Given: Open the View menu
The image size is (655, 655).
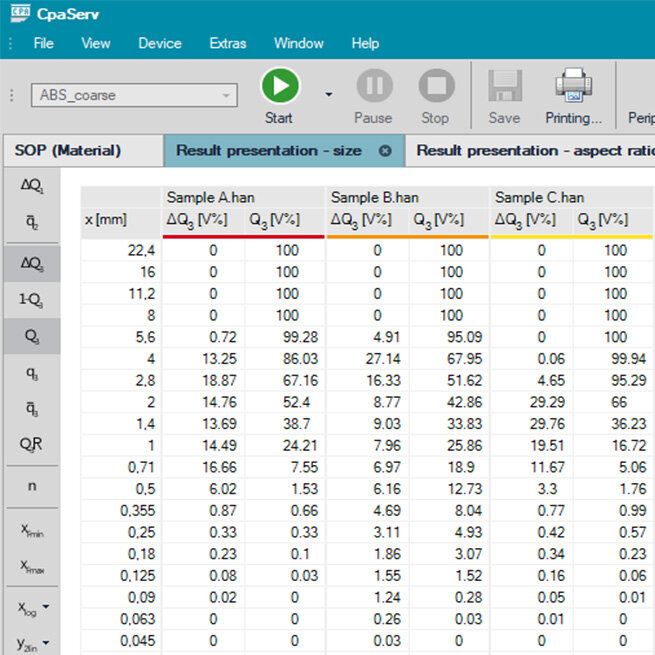Looking at the screenshot, I should pyautogui.click(x=96, y=43).
